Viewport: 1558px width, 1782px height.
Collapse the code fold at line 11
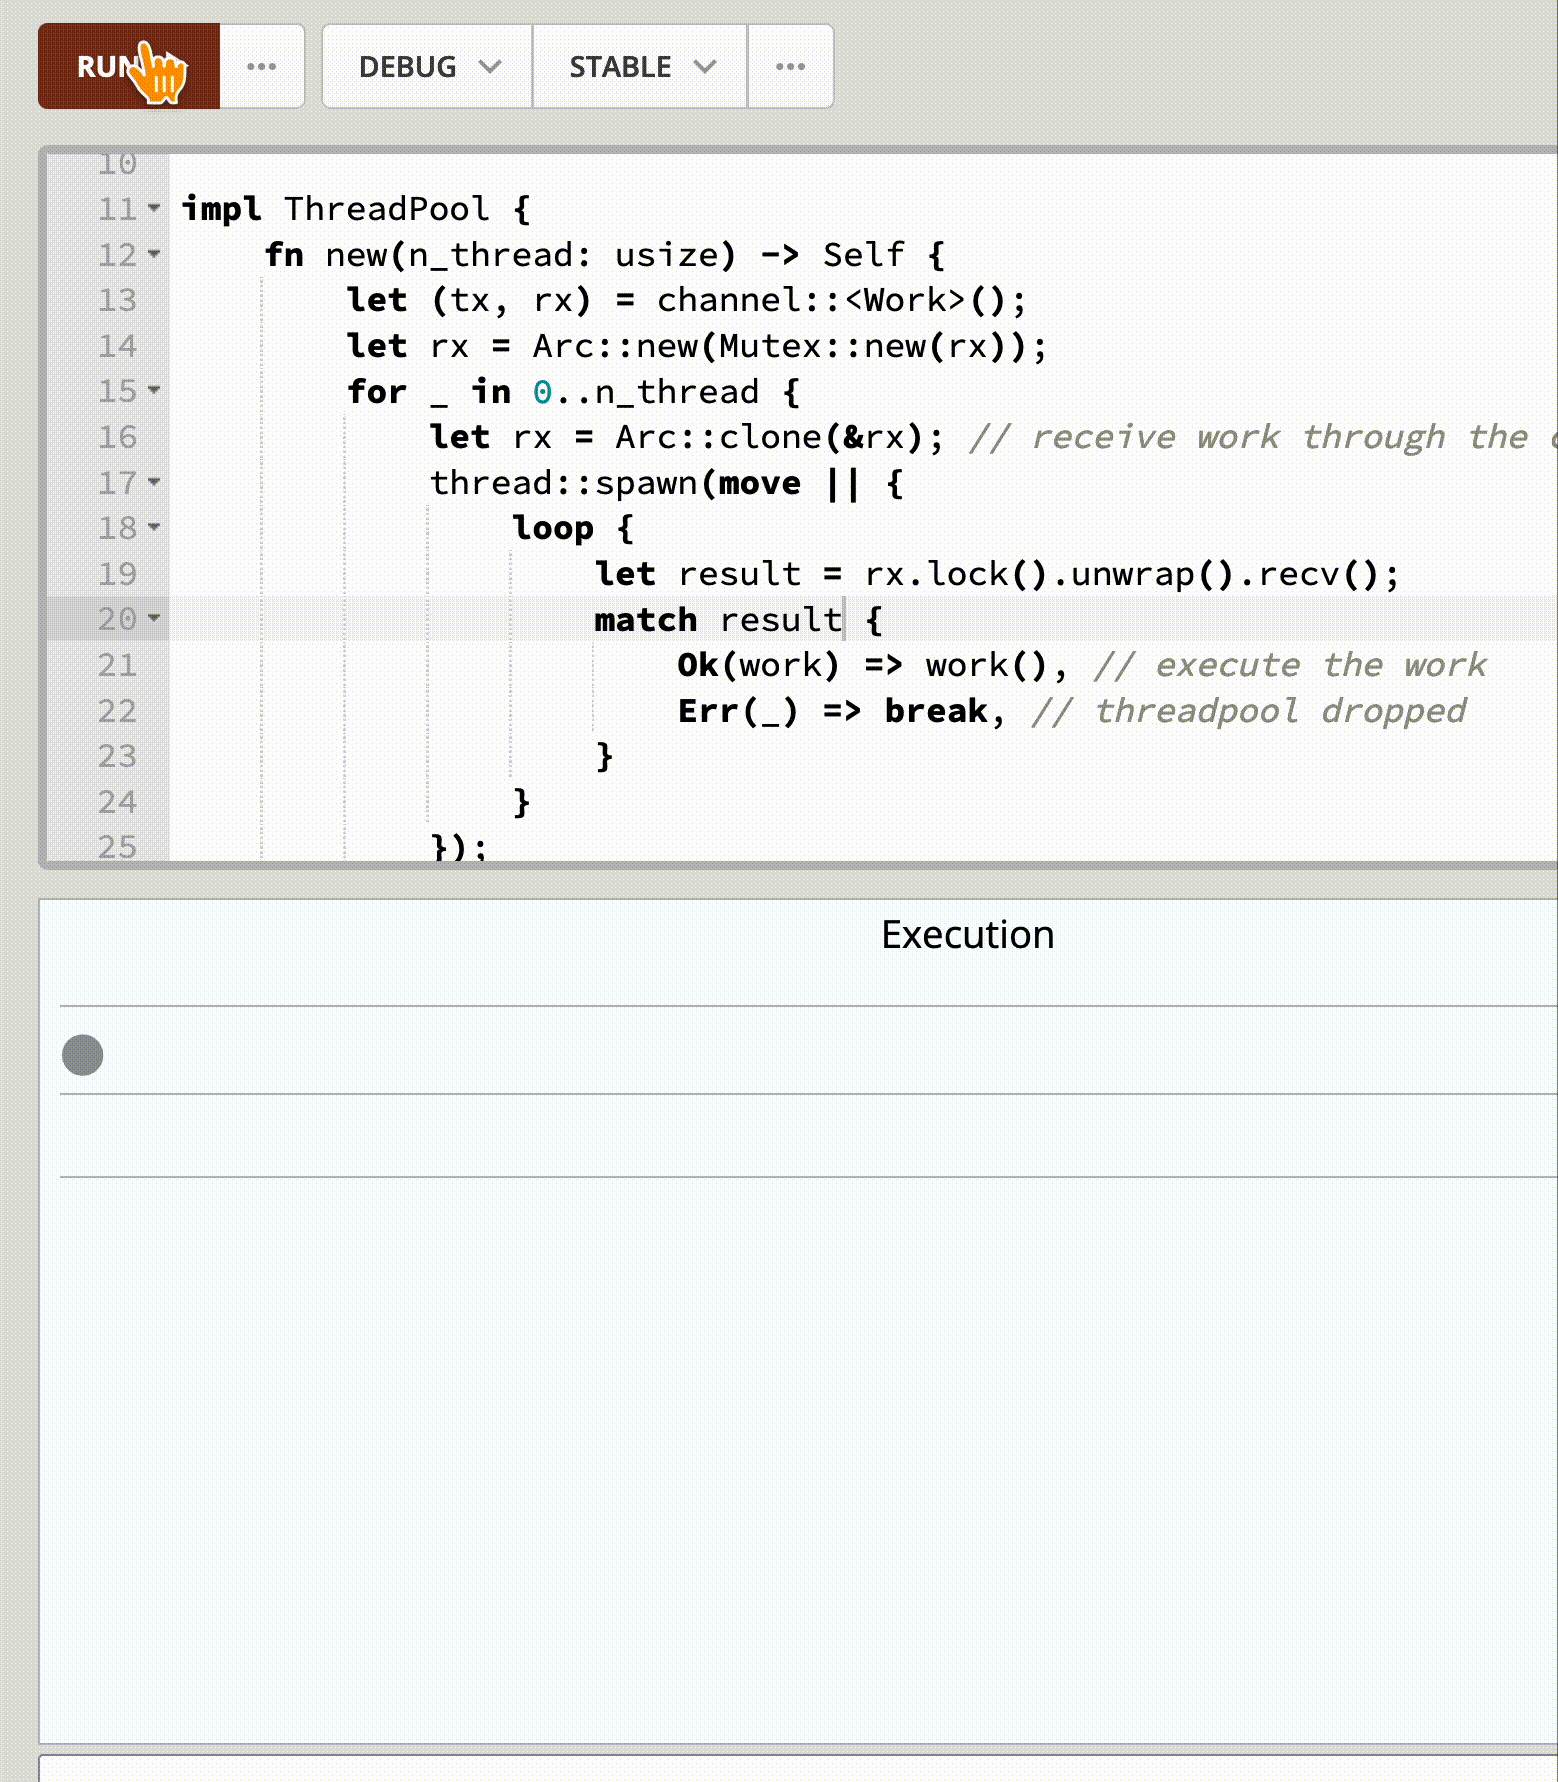pos(154,208)
